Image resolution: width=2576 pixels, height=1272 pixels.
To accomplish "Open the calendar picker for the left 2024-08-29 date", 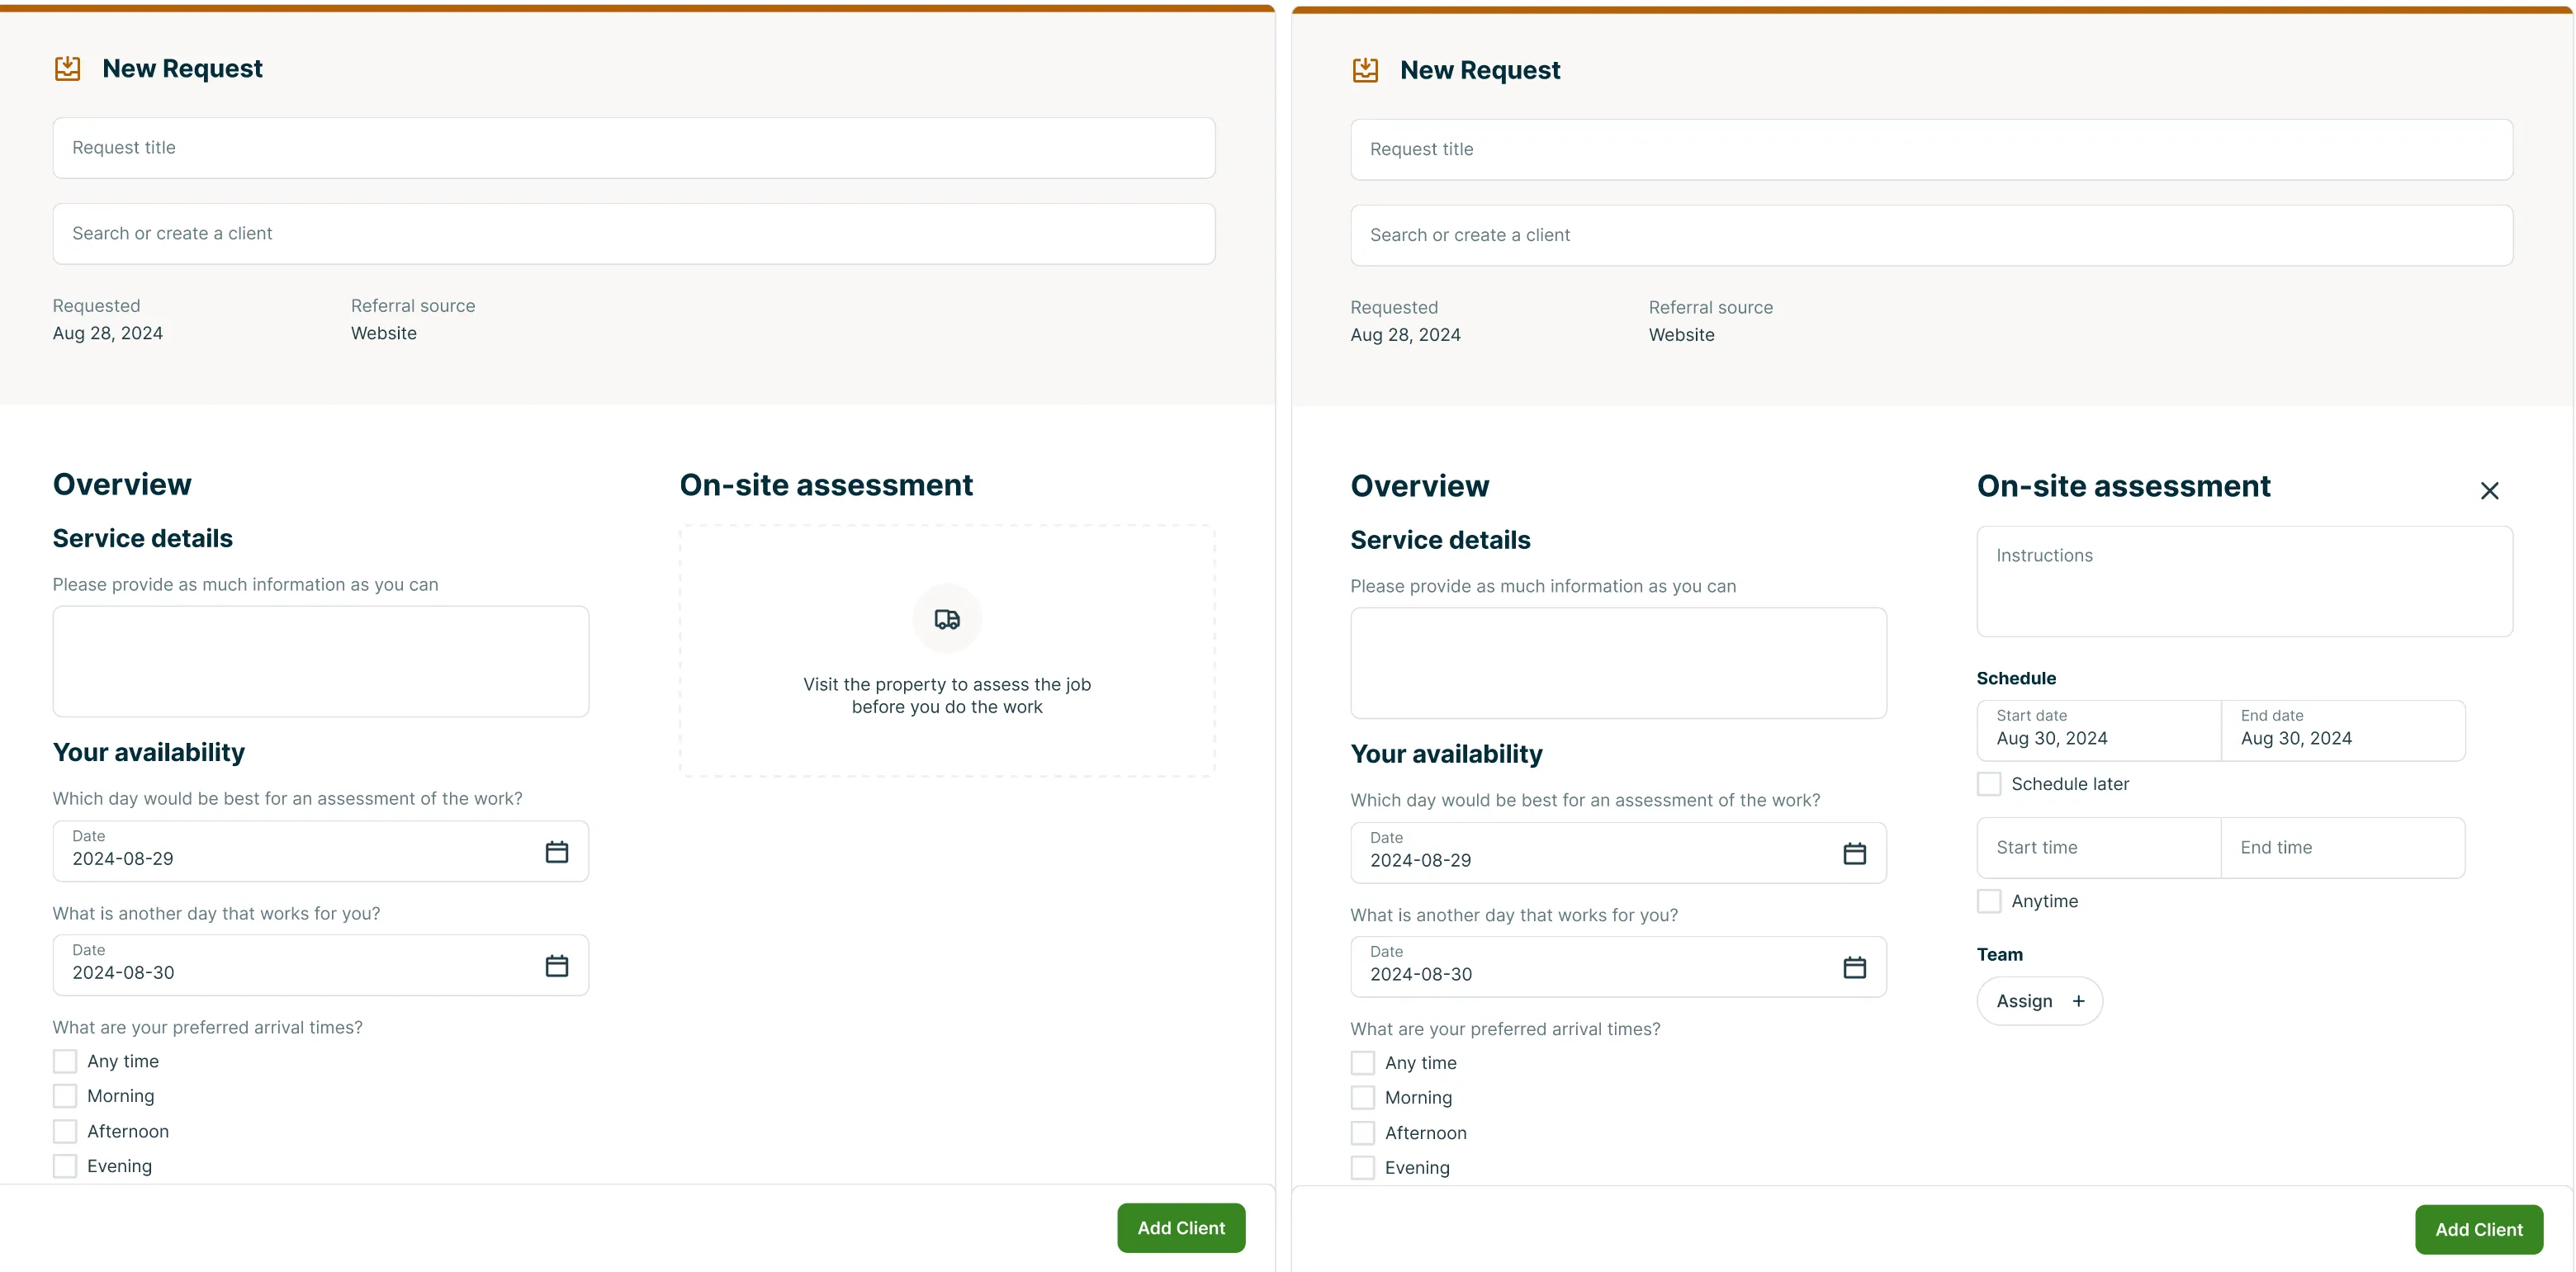I will [557, 851].
